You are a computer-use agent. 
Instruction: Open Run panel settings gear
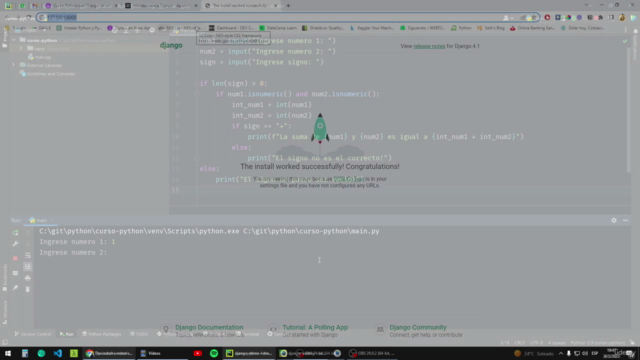click(x=614, y=220)
